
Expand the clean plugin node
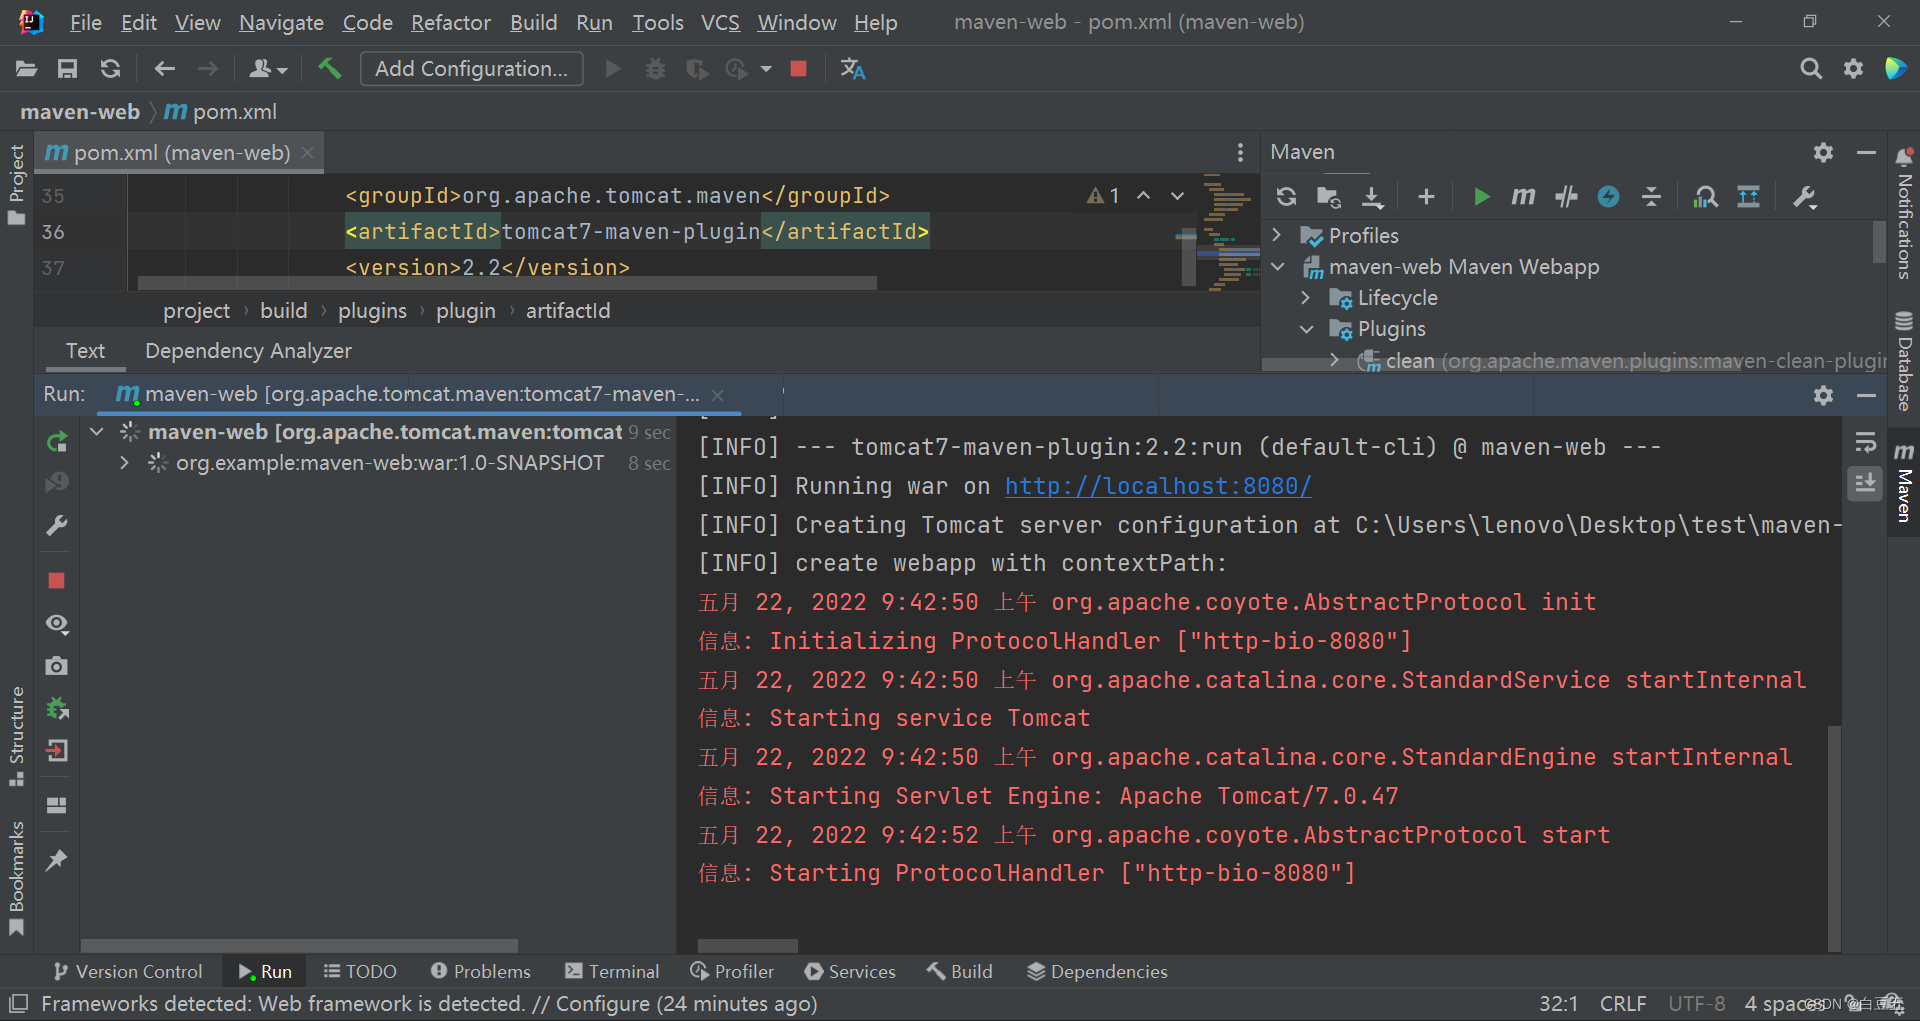coord(1335,360)
